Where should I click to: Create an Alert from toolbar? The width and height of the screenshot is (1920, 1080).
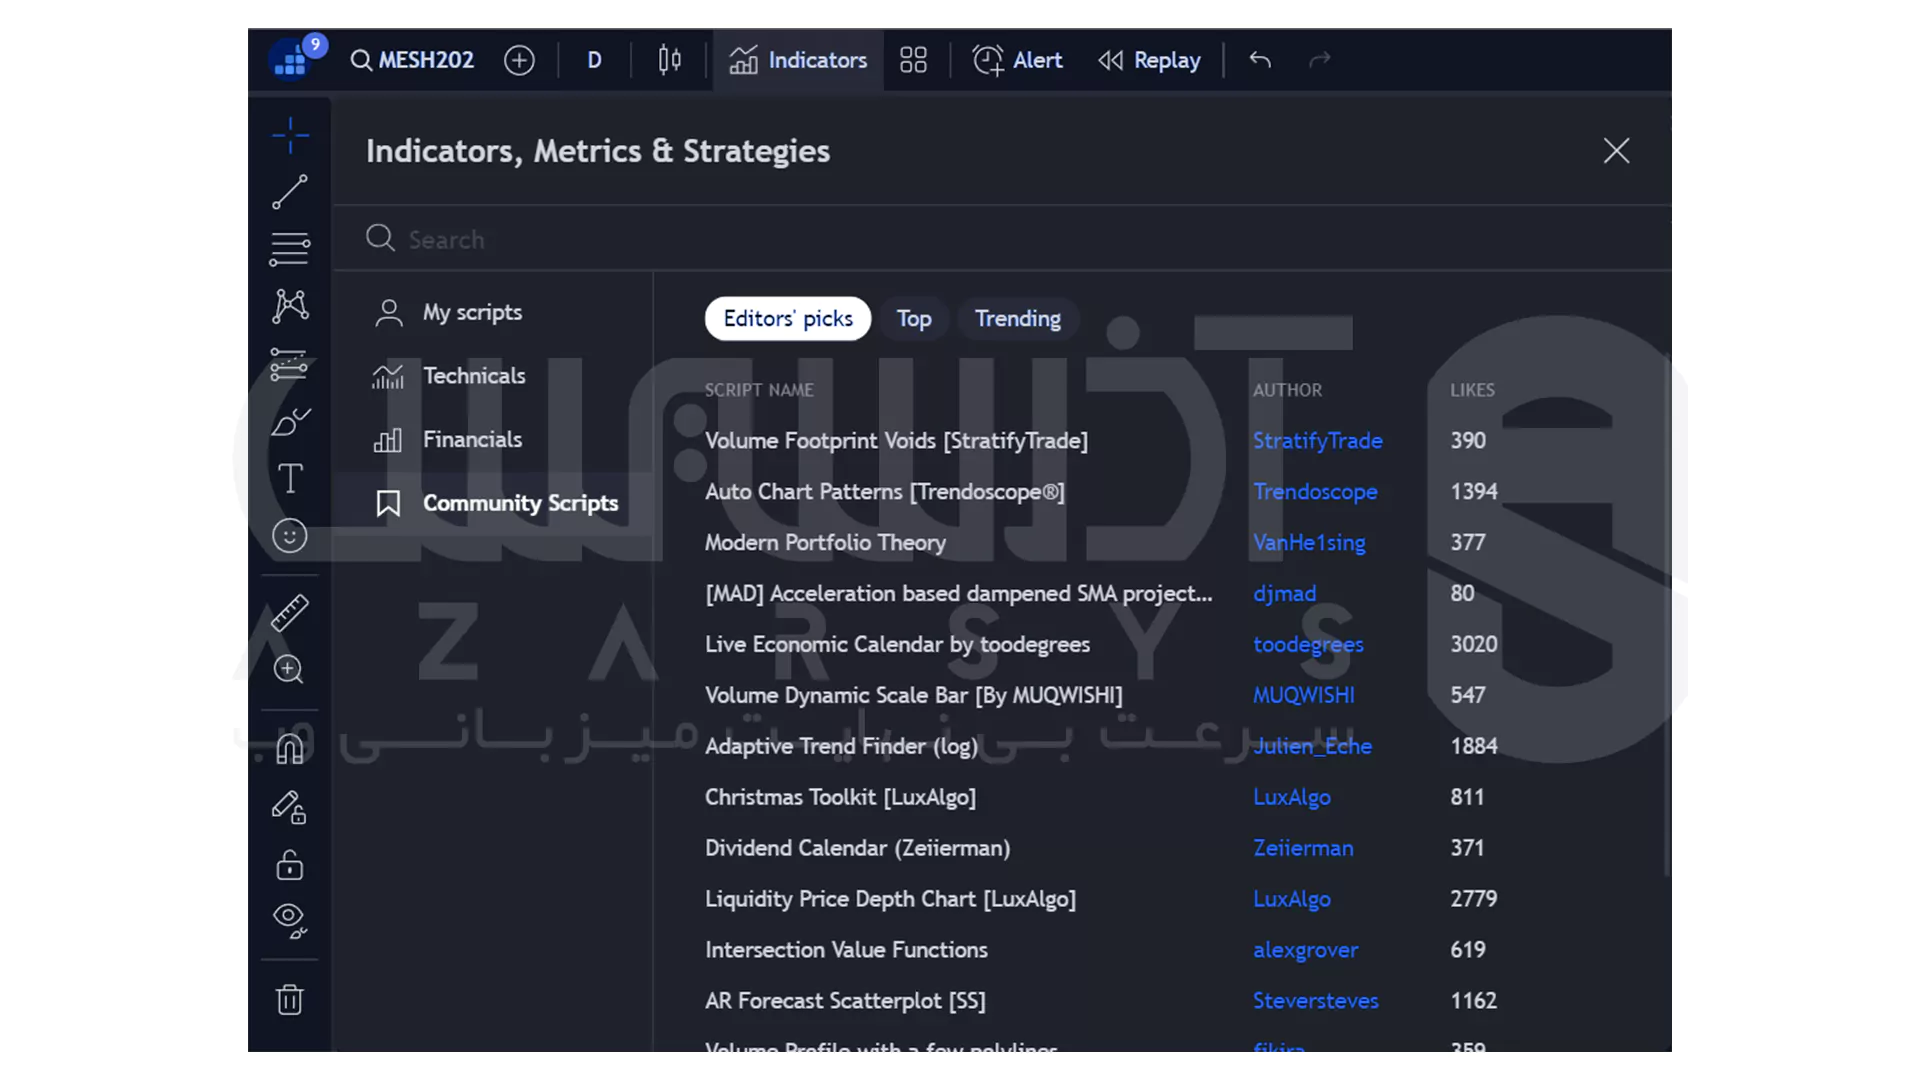point(1017,60)
